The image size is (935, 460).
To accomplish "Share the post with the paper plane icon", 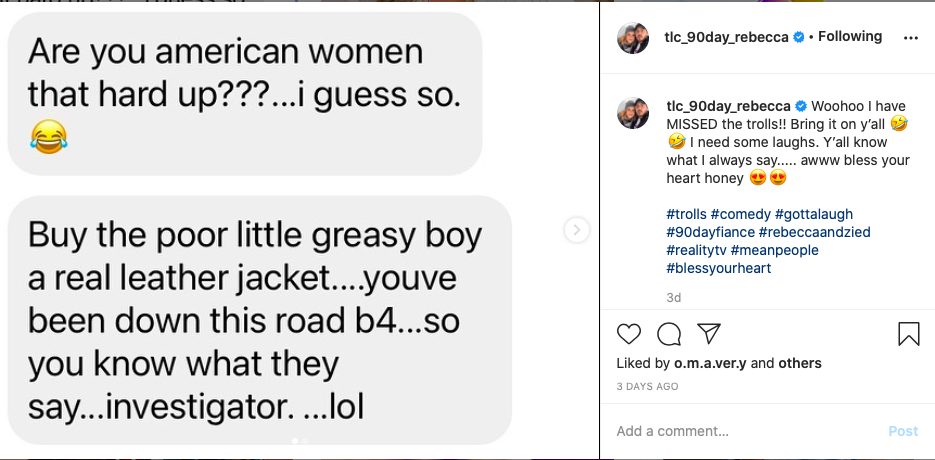I will 708,334.
